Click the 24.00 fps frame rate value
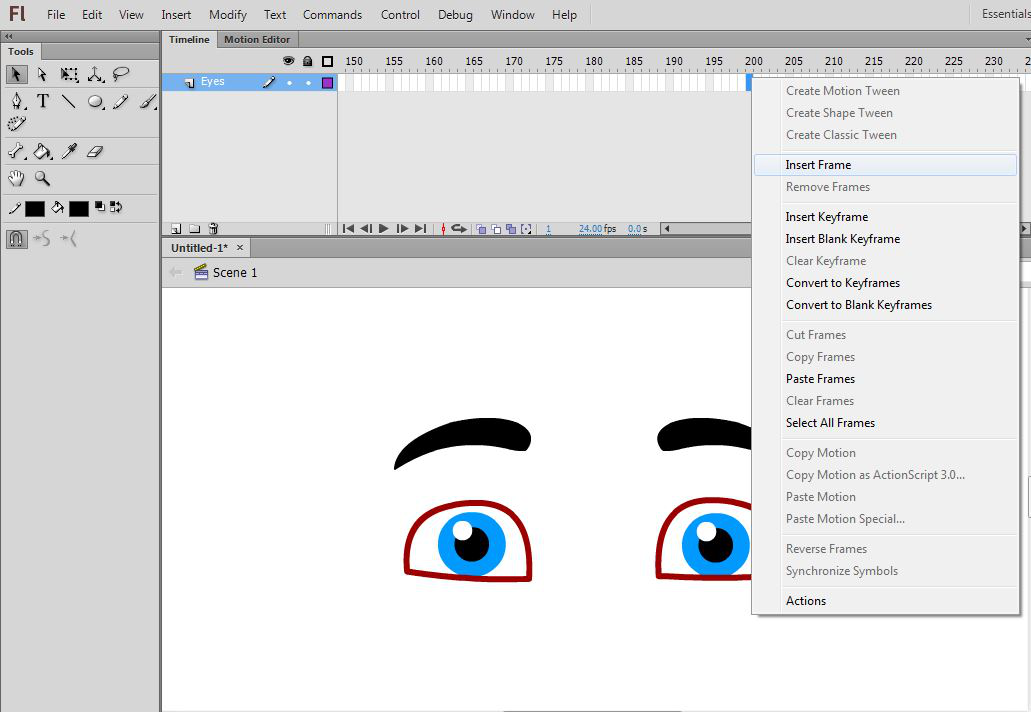The image size is (1031, 712). (591, 229)
